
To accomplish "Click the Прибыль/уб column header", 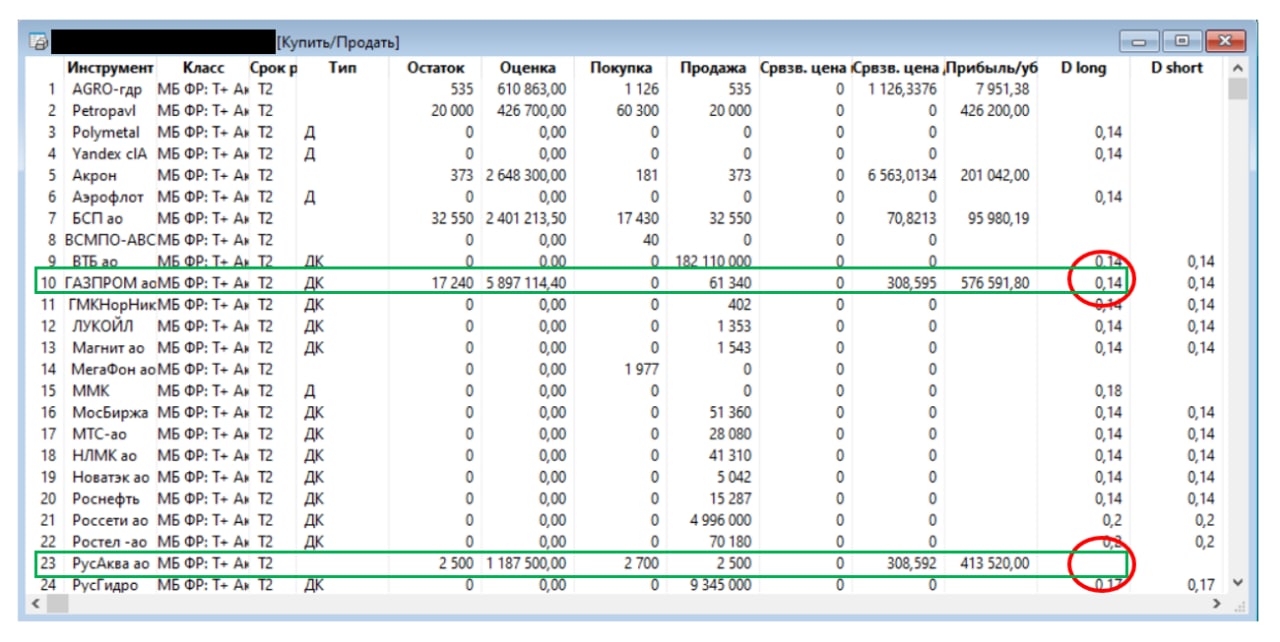I will coord(992,68).
